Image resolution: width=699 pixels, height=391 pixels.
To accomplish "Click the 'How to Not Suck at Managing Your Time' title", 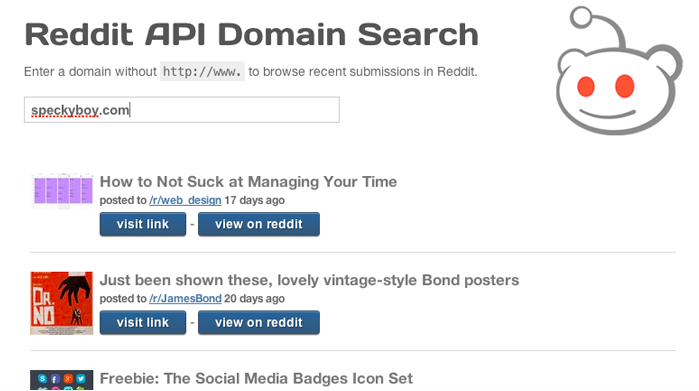I will [x=248, y=181].
